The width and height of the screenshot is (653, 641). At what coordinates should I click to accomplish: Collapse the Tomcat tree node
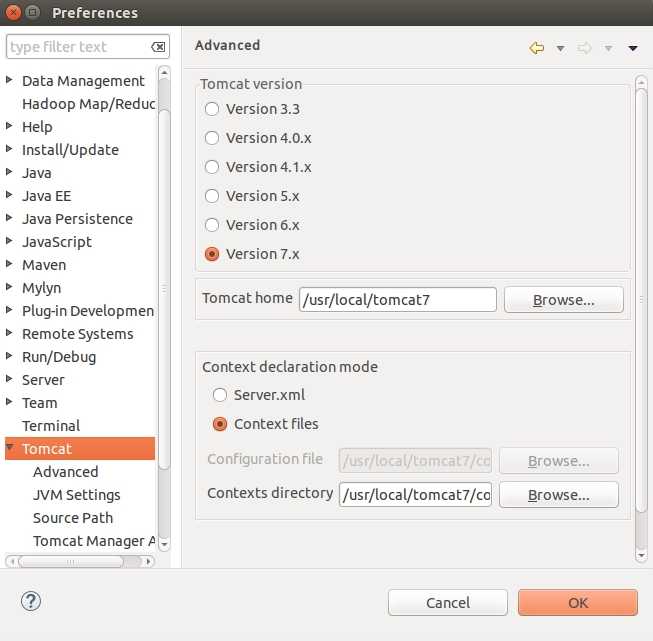[x=10, y=447]
